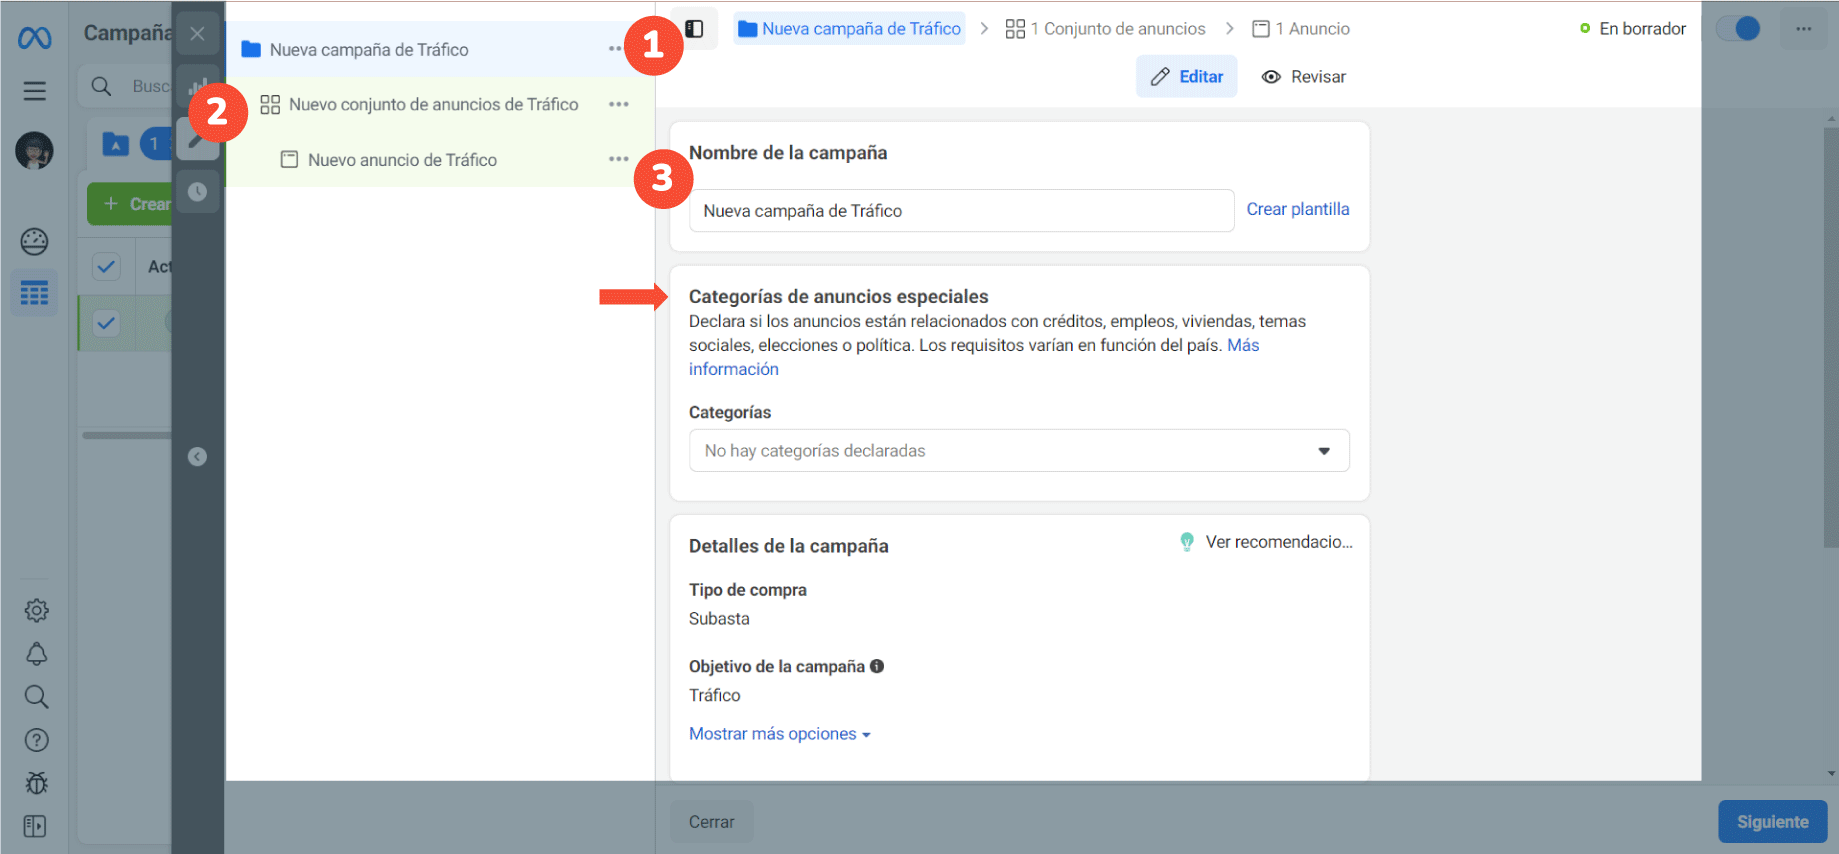Open the top-right more options ellipsis
The width and height of the screenshot is (1839, 854).
(x=1804, y=29)
